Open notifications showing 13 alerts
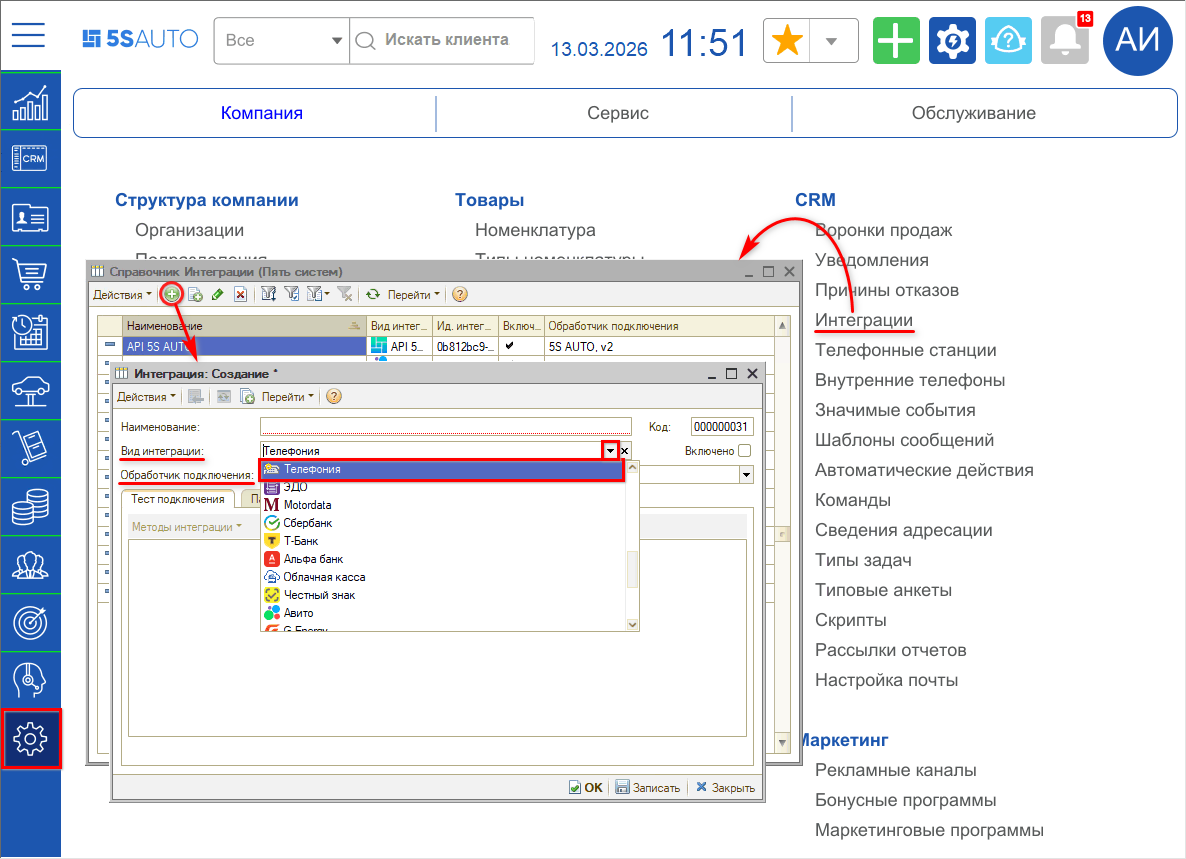Screen dimensions: 1186x859 coord(1064,40)
